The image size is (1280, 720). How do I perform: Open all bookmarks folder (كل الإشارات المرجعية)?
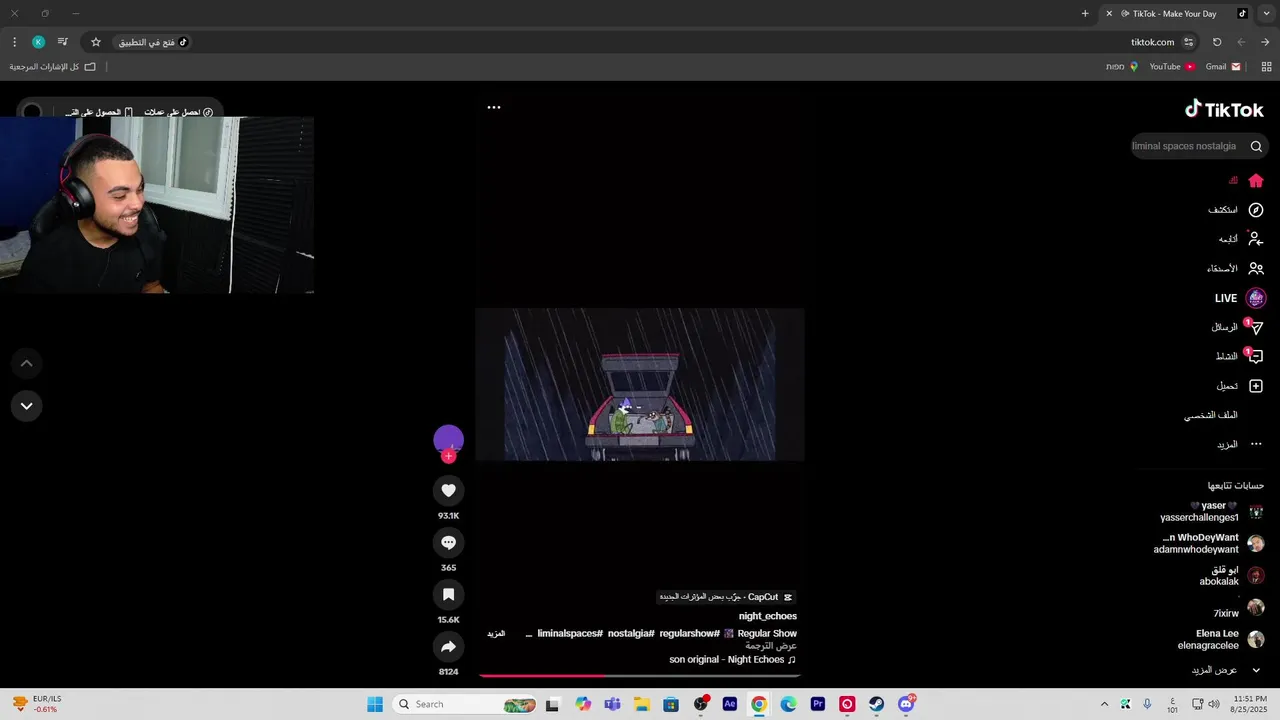(x=52, y=67)
